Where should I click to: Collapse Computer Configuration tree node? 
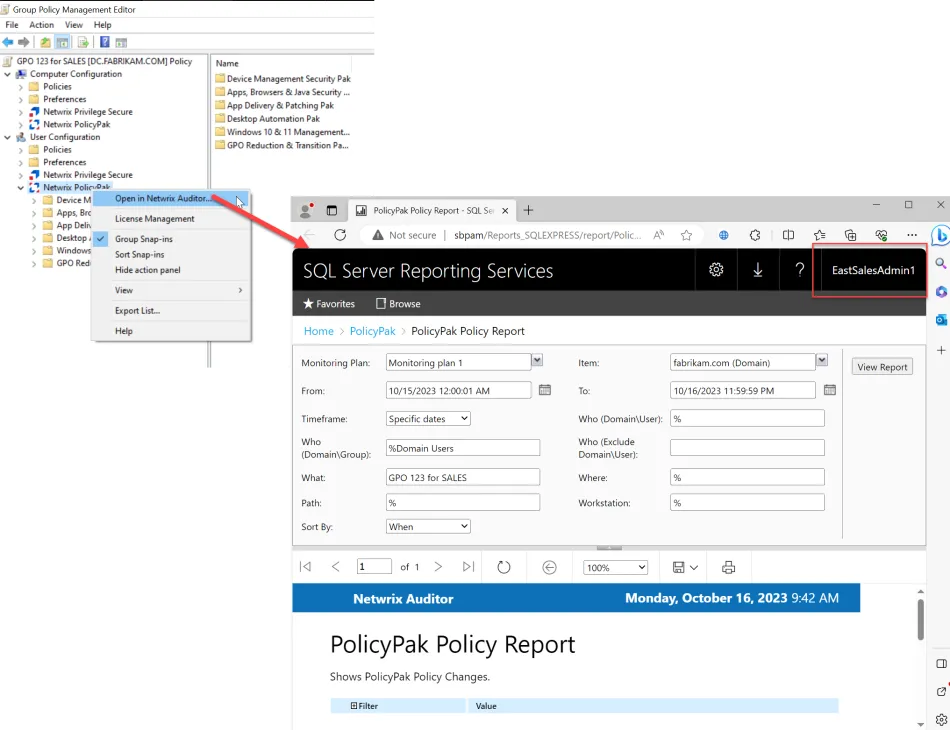[7, 74]
